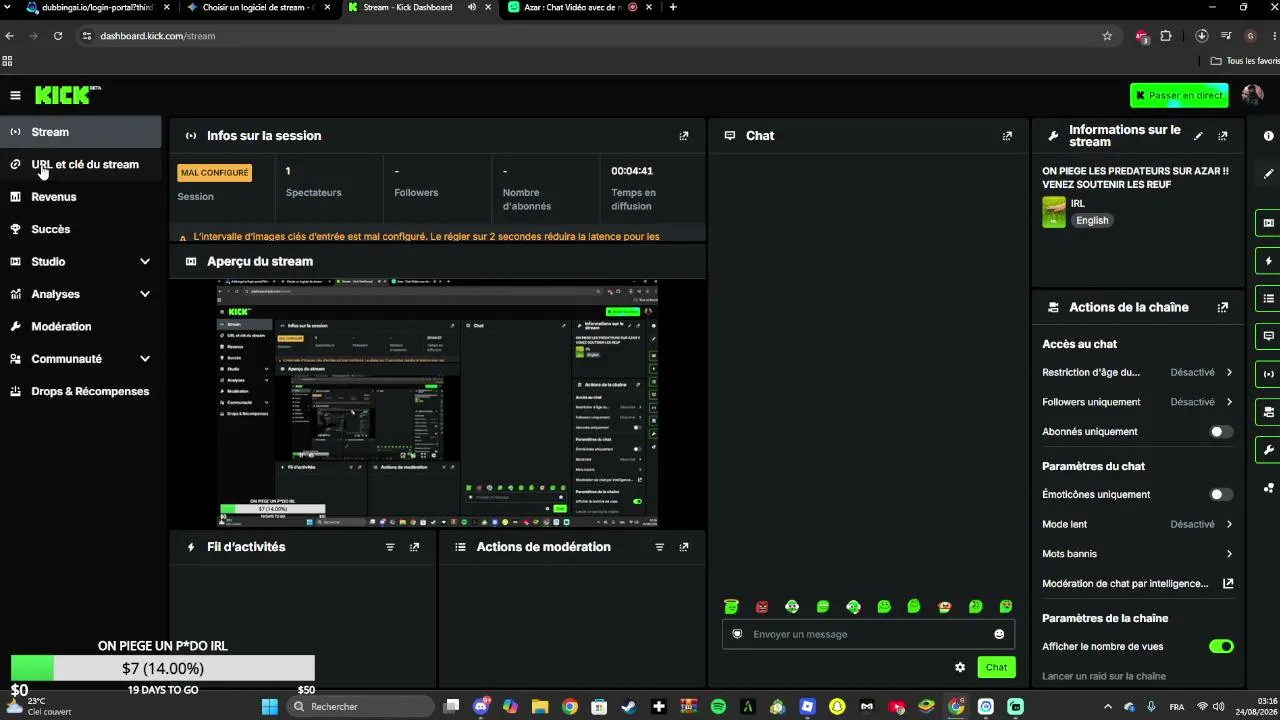Open the emoji picker in chat input
Viewport: 1280px width, 720px height.
pos(999,634)
